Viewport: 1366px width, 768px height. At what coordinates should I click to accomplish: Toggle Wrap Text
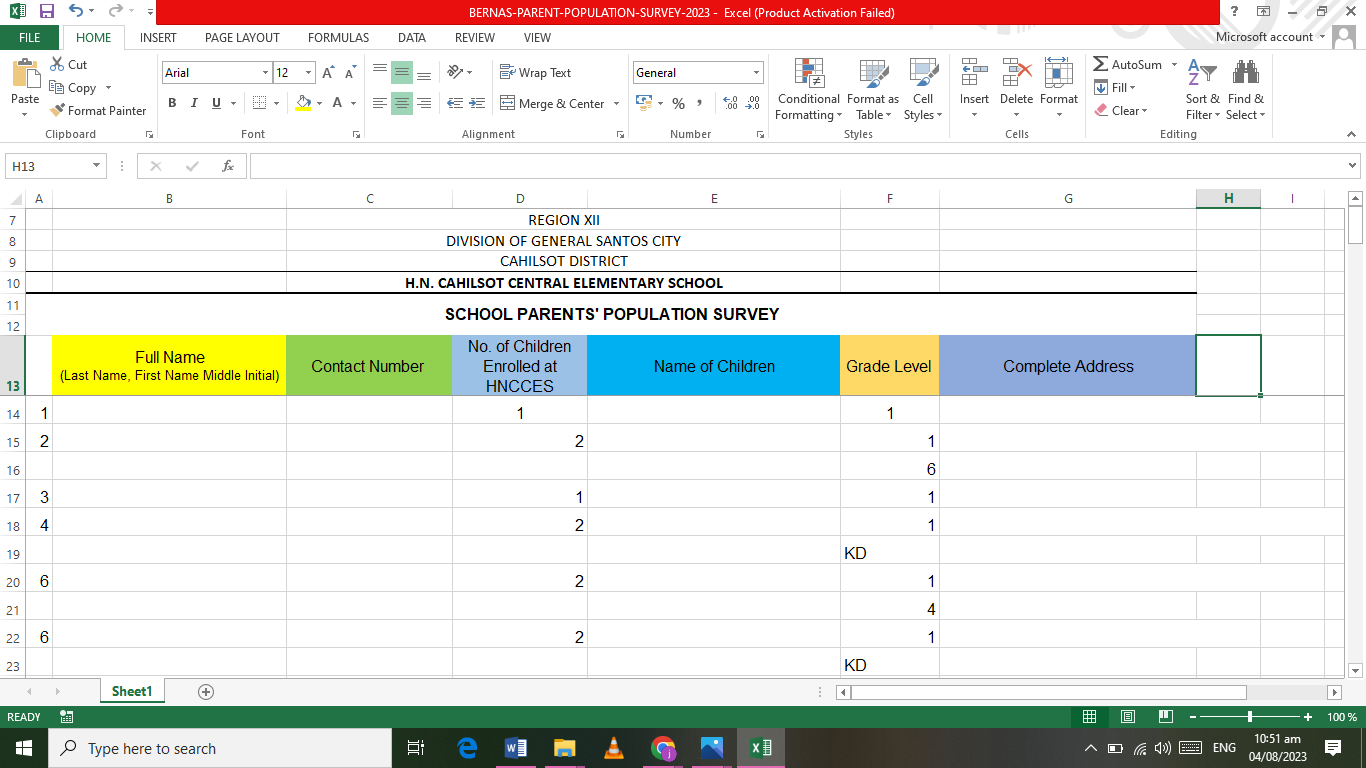[535, 73]
